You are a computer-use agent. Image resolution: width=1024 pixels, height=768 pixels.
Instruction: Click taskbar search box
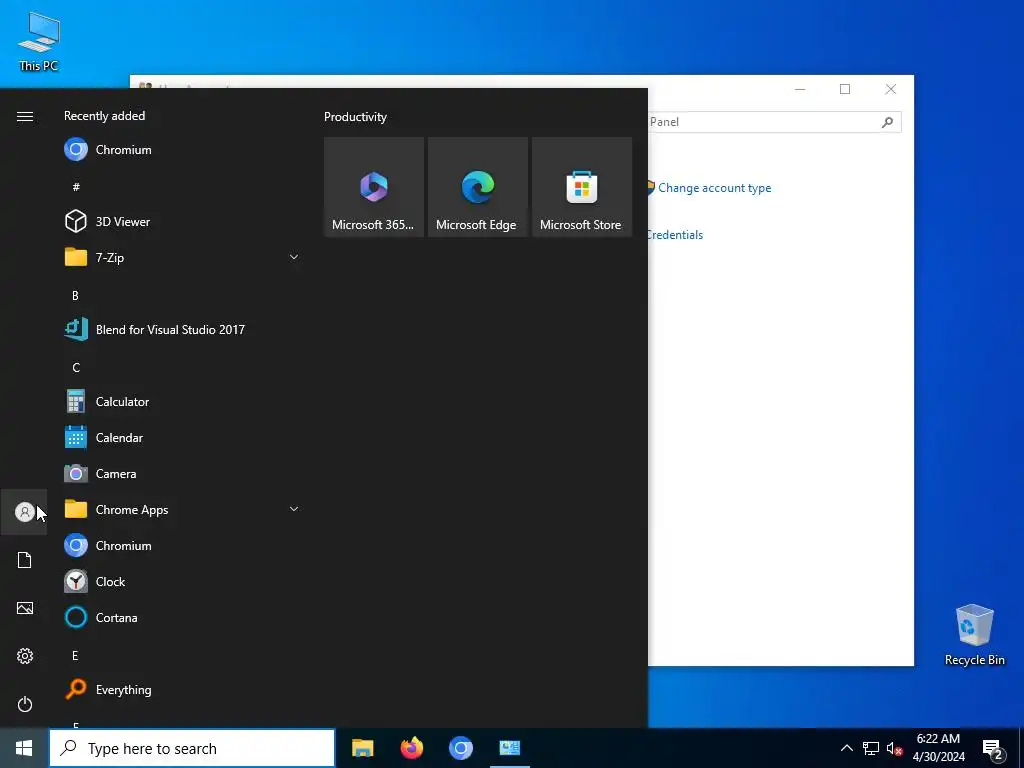(x=192, y=748)
